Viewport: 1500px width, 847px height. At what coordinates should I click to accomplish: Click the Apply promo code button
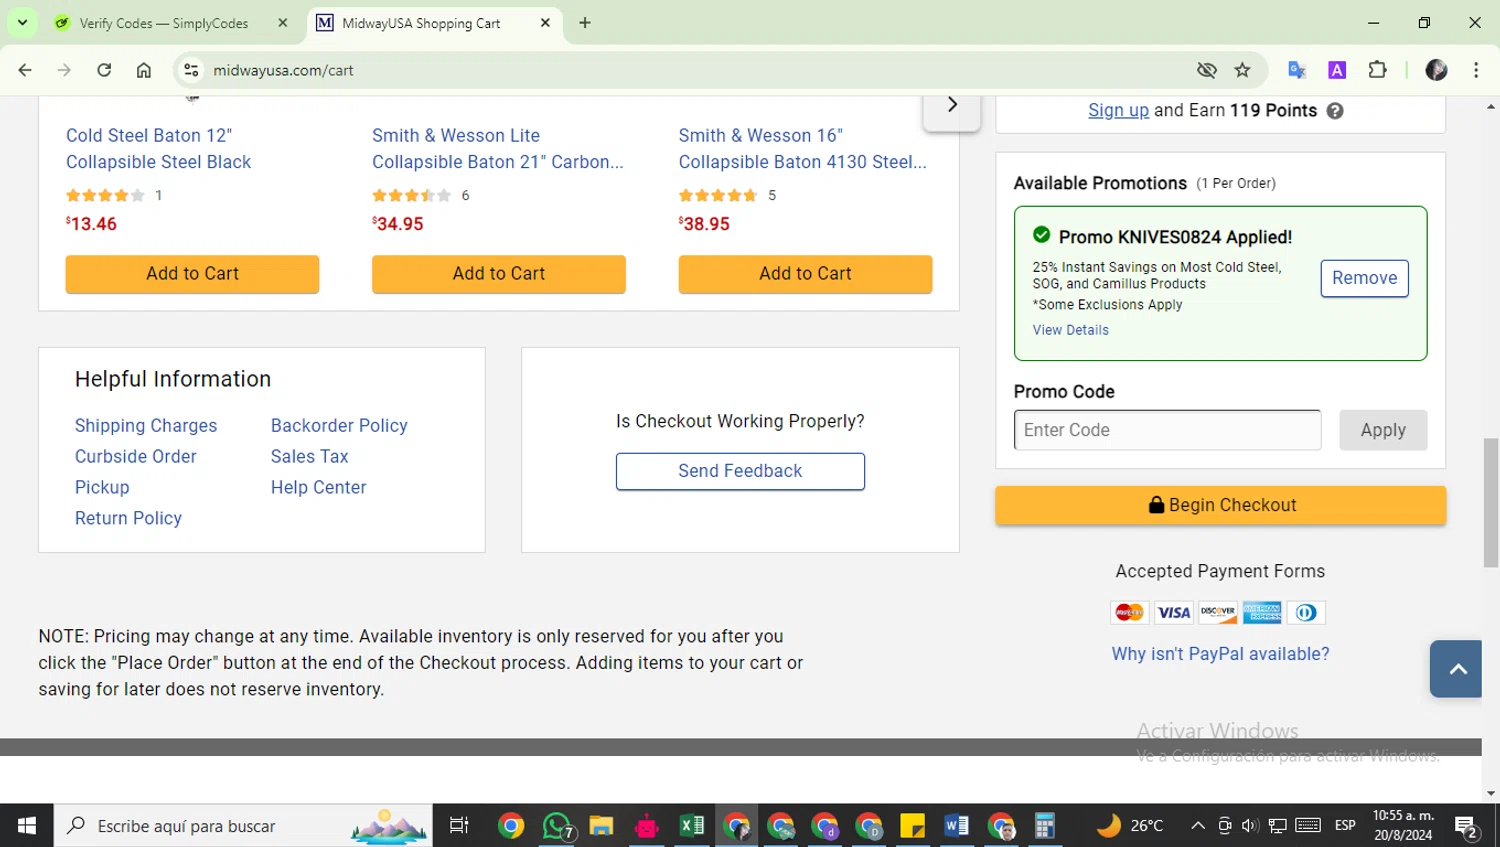pos(1383,430)
